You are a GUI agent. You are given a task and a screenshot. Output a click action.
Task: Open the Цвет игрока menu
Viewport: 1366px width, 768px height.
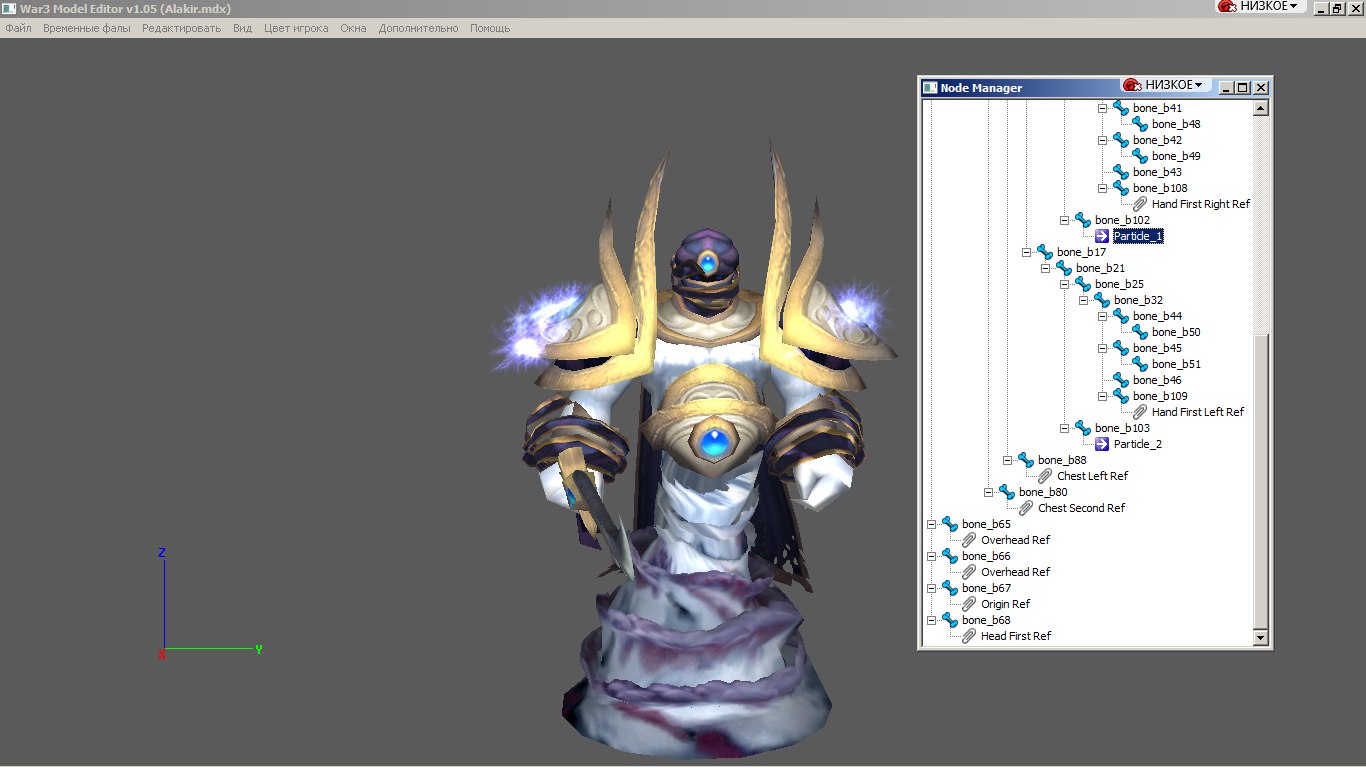[296, 28]
